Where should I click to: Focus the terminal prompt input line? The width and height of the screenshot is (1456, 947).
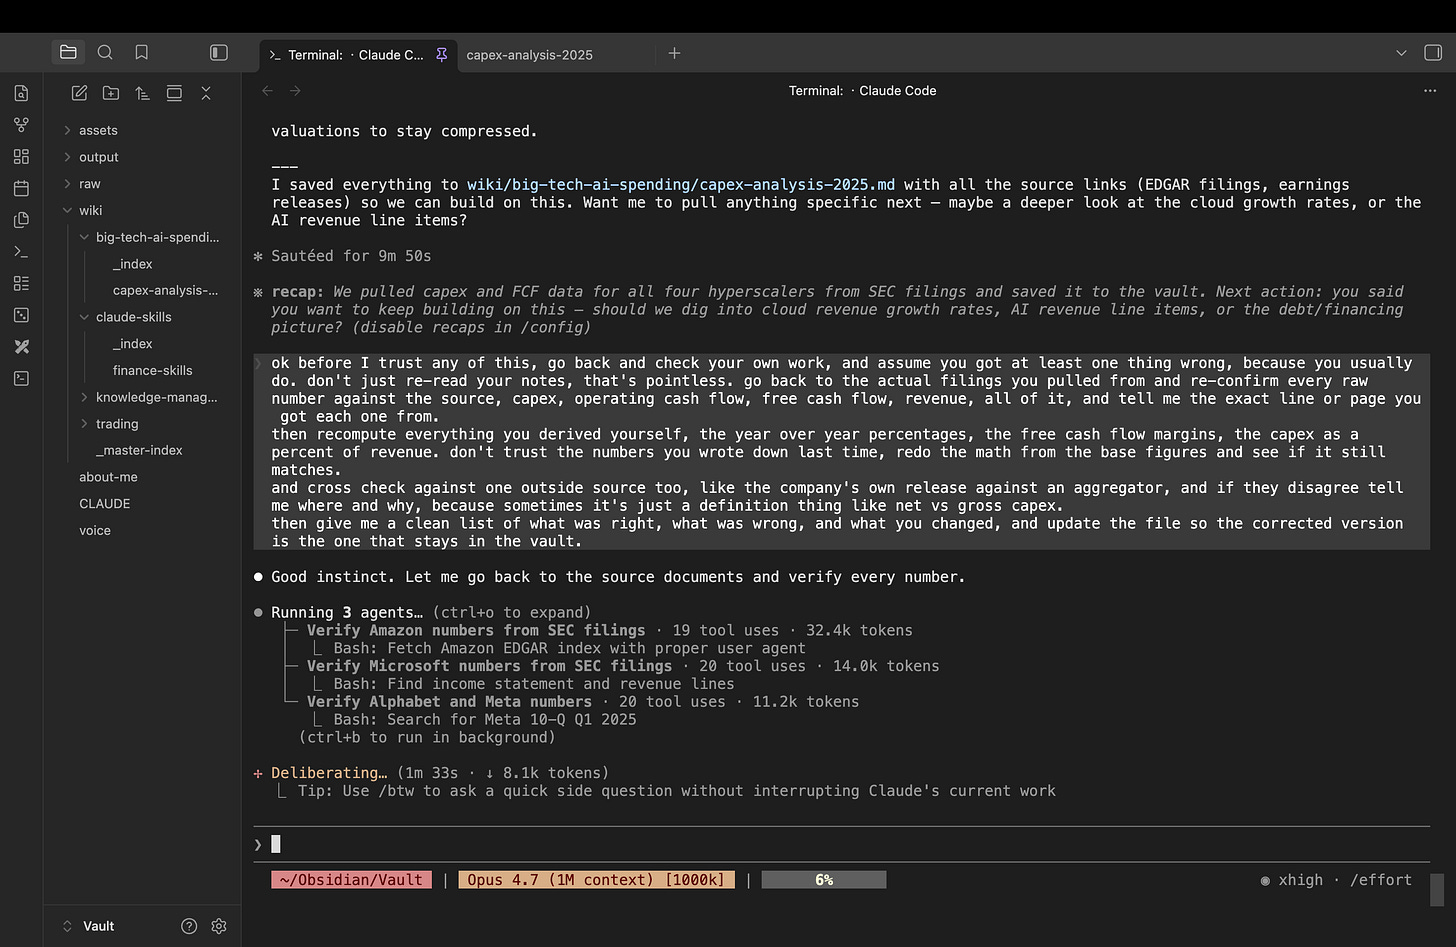[842, 844]
